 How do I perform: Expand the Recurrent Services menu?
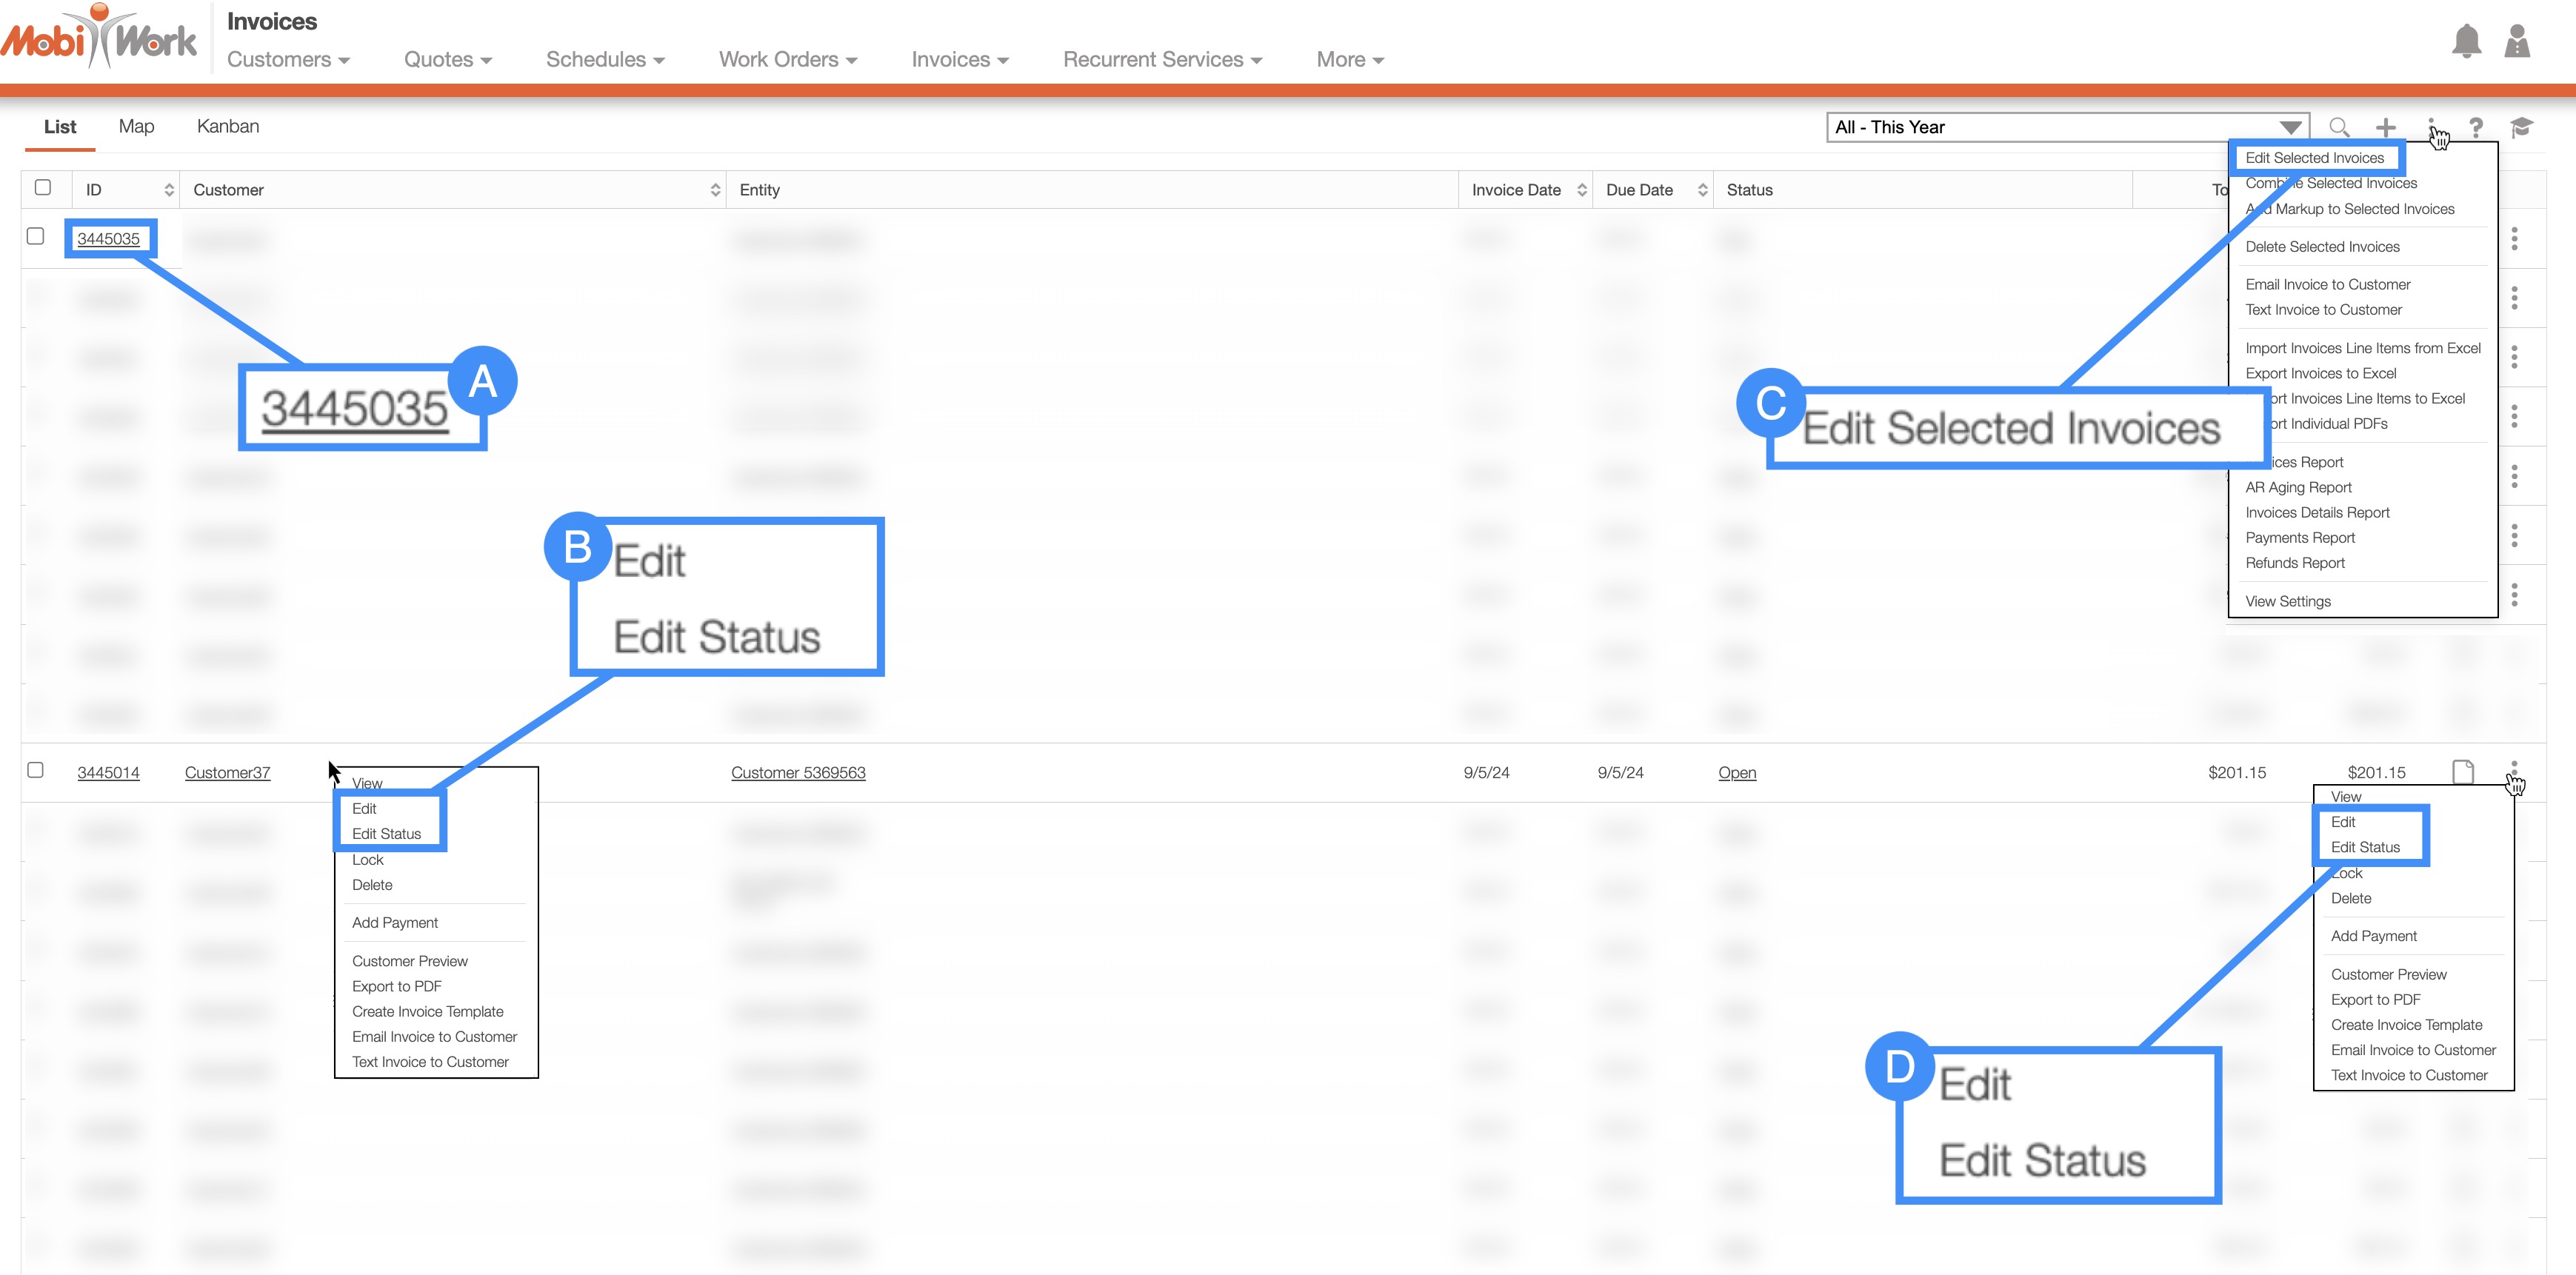coord(1161,60)
